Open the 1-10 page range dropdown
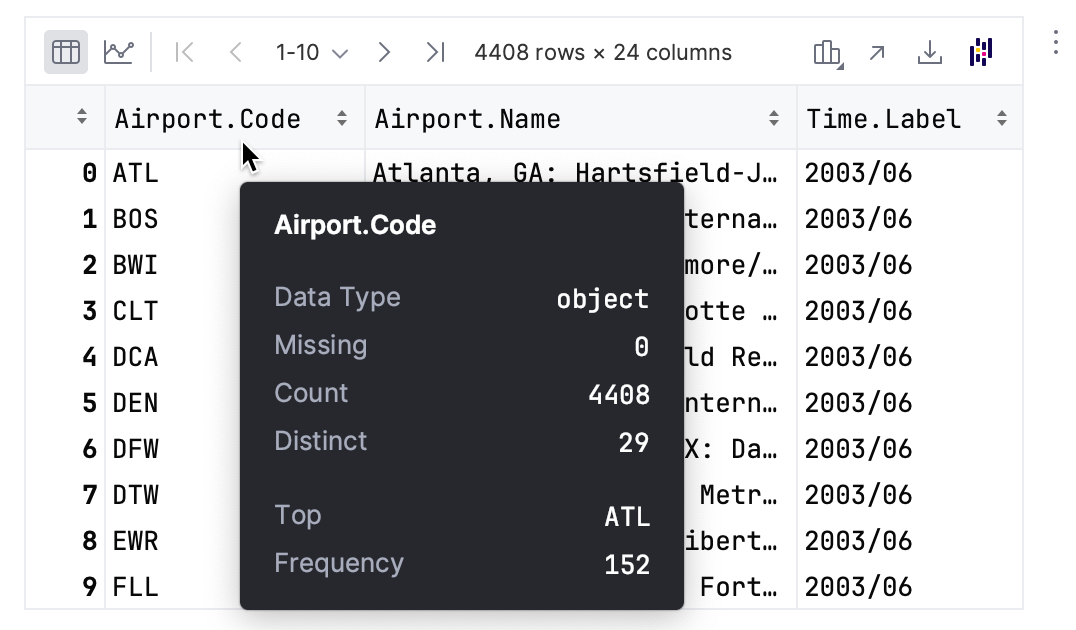Screen dimensions: 1076x630 tap(310, 51)
